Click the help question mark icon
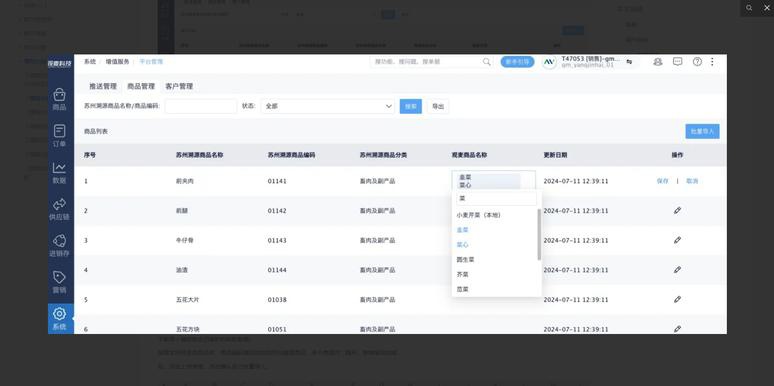Viewport: 774px width, 386px height. tap(697, 62)
